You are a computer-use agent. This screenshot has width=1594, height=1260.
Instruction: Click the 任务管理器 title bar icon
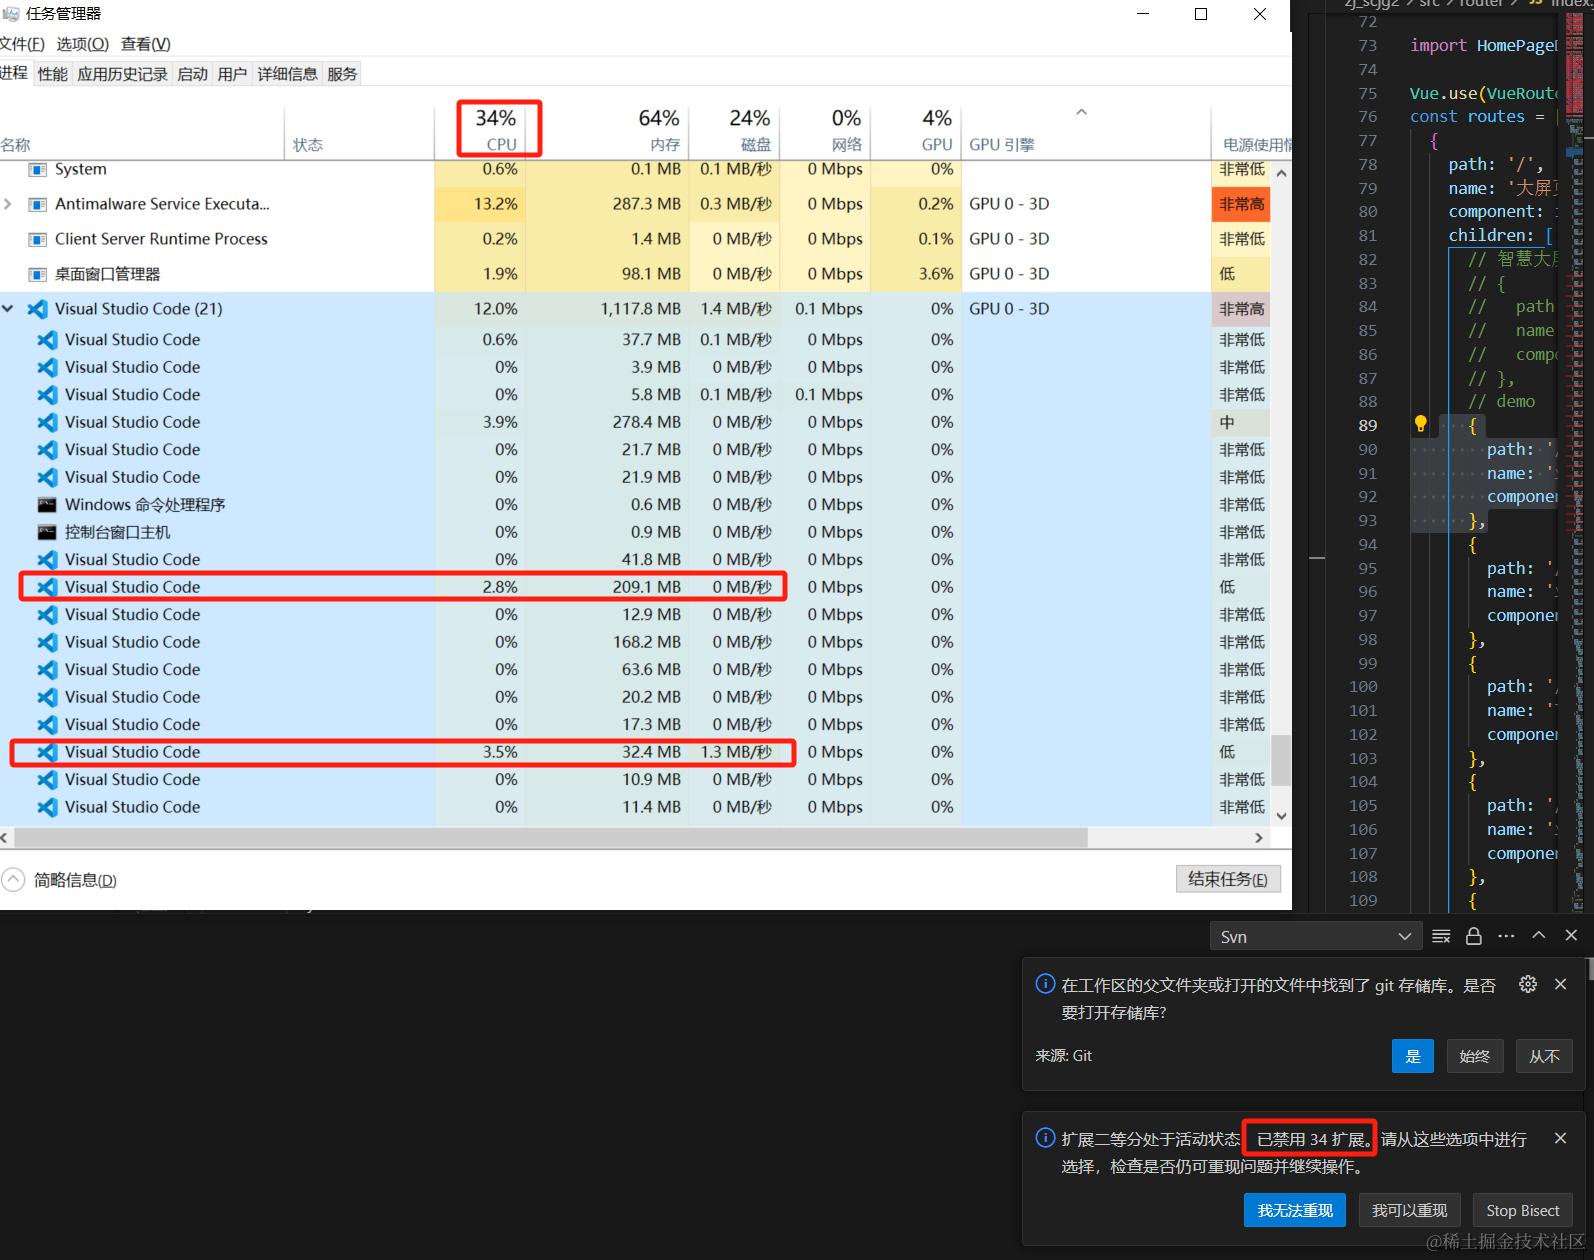[x=11, y=14]
